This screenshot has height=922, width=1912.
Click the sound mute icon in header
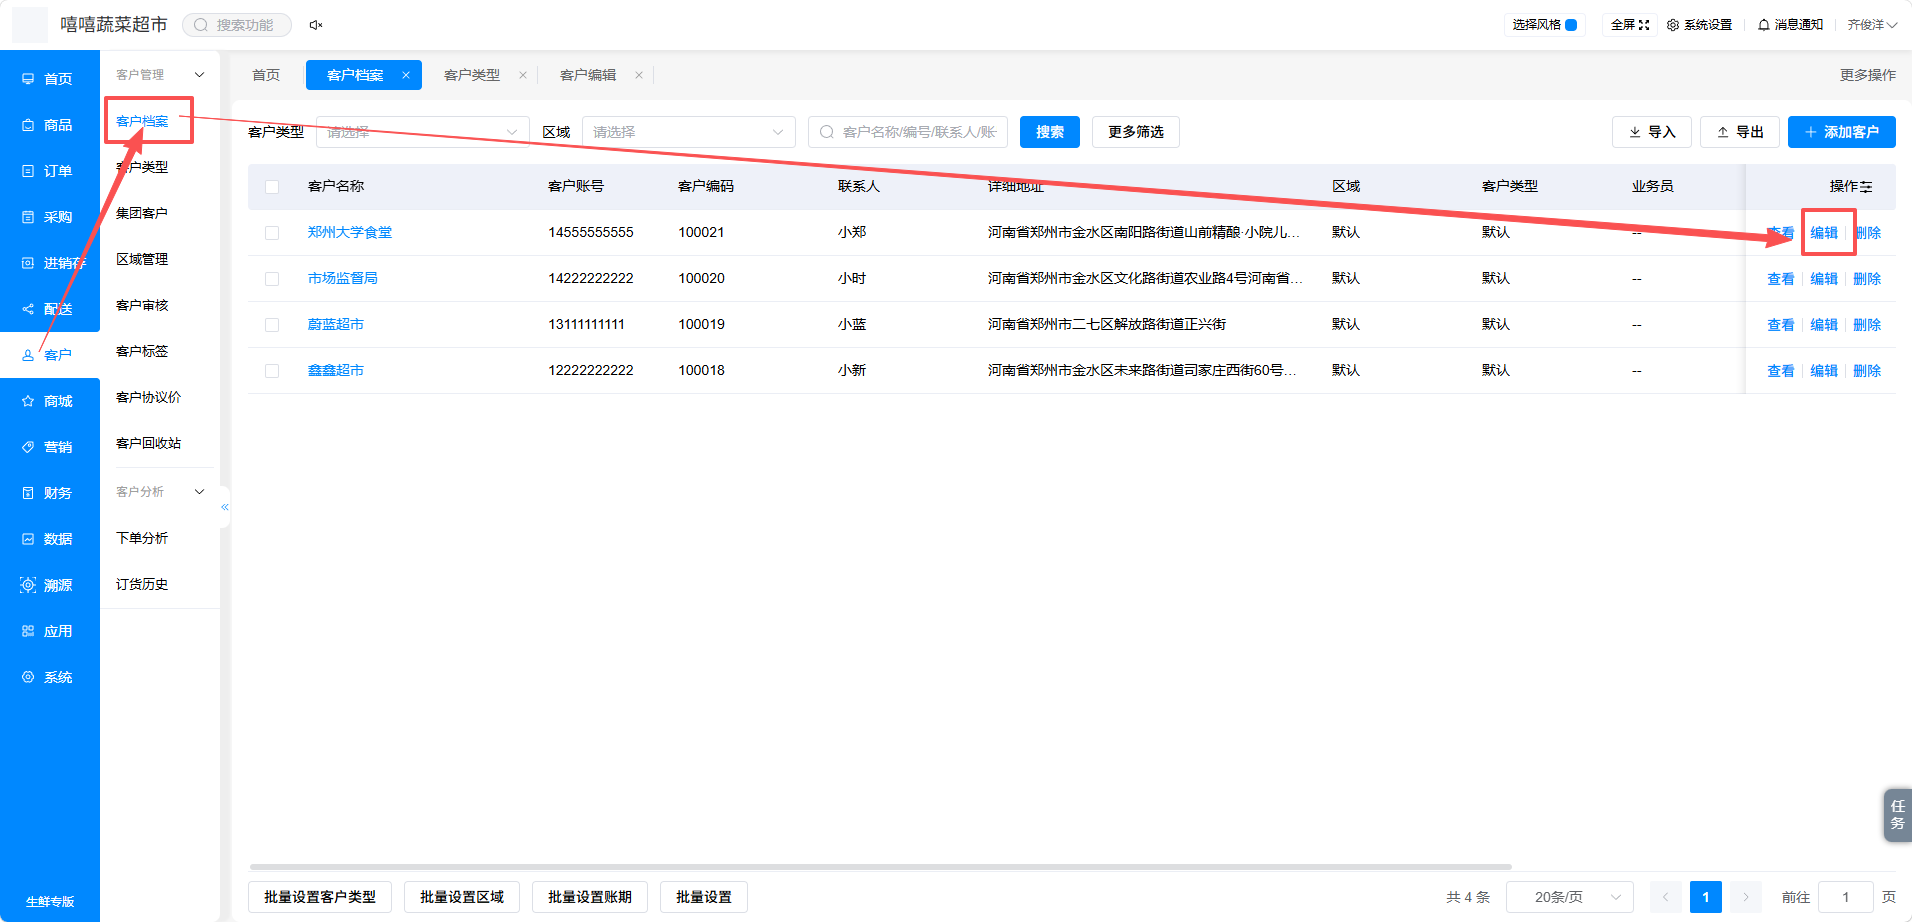[316, 25]
